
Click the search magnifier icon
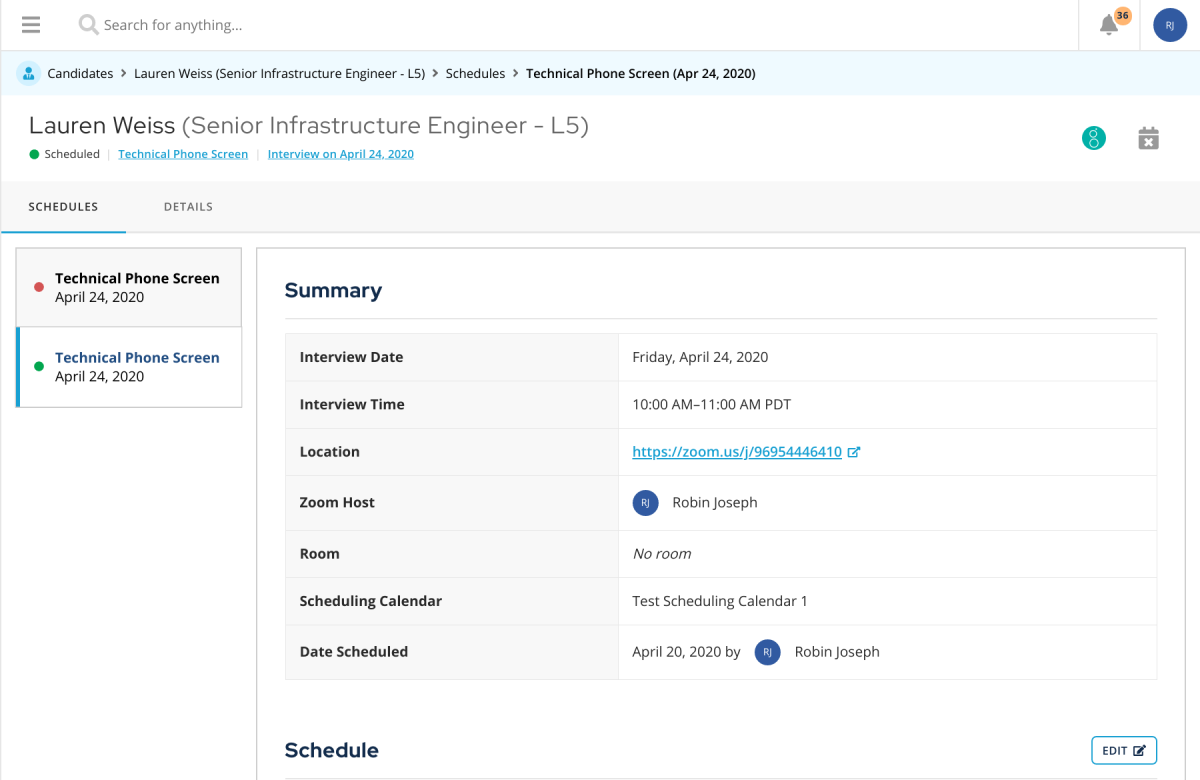[x=88, y=25]
